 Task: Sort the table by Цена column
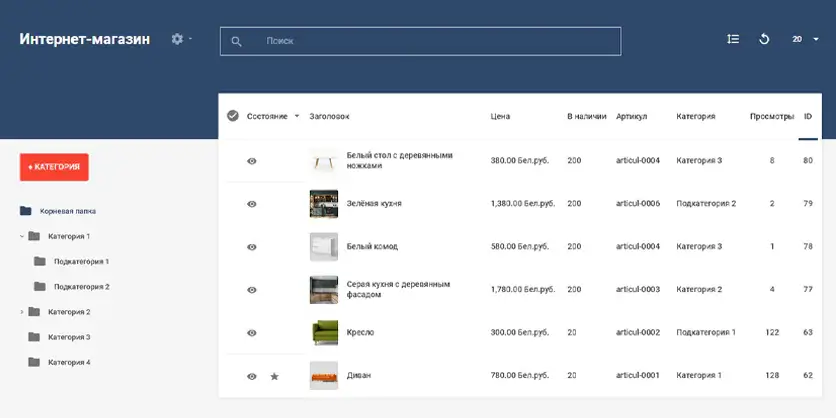(500, 117)
